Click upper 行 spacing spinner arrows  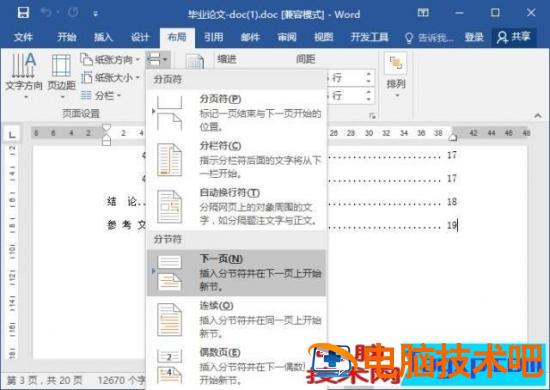point(368,78)
